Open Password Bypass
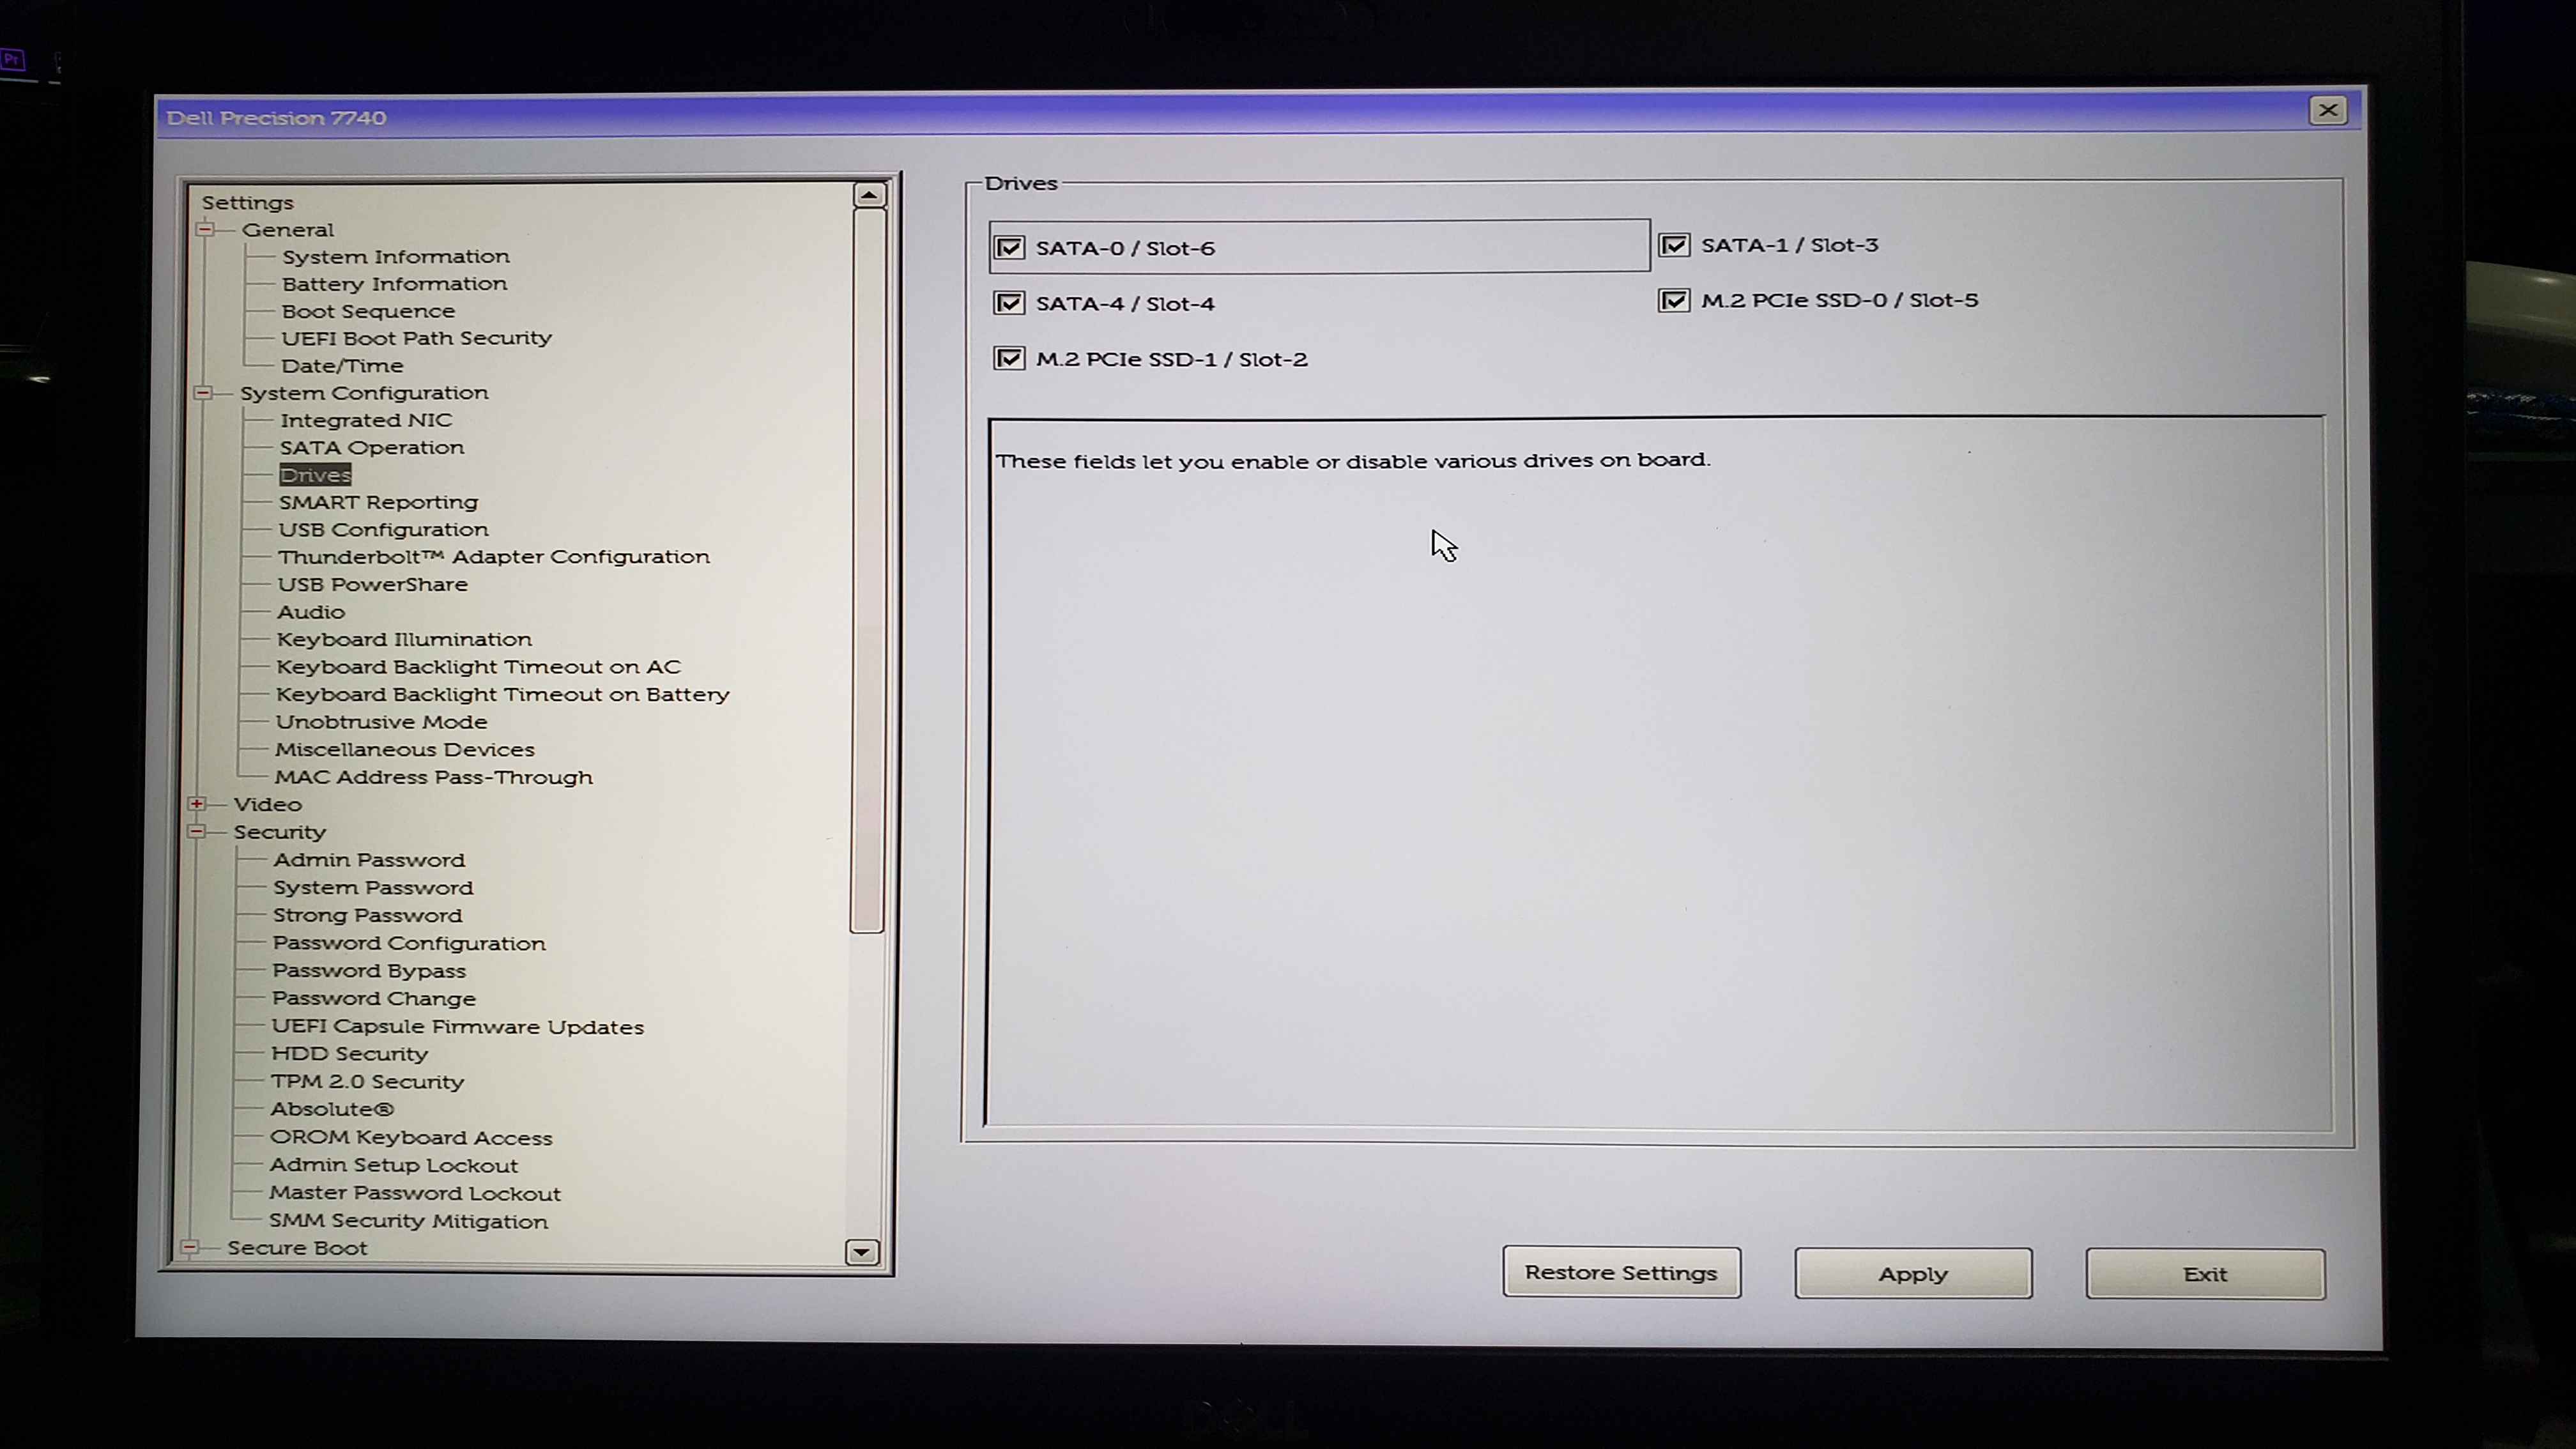The width and height of the screenshot is (2576, 1449). (369, 970)
